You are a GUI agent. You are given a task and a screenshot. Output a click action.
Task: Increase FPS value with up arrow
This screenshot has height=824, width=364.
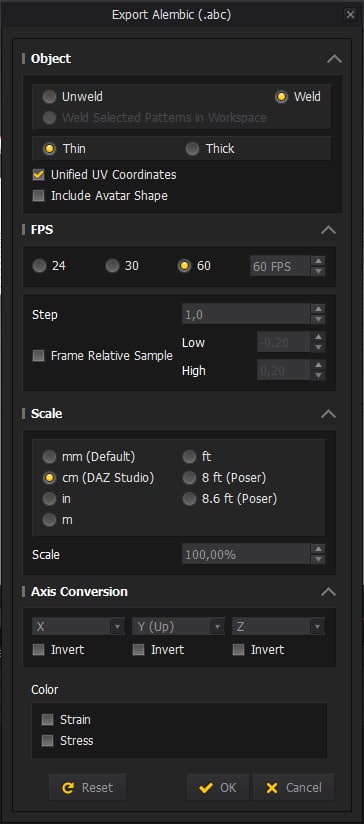point(318,261)
